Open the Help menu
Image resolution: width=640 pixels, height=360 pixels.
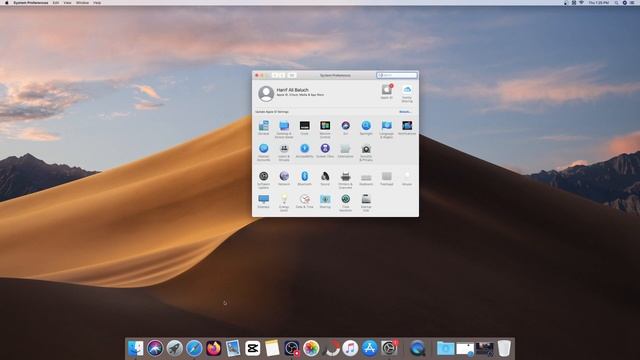[97, 2]
